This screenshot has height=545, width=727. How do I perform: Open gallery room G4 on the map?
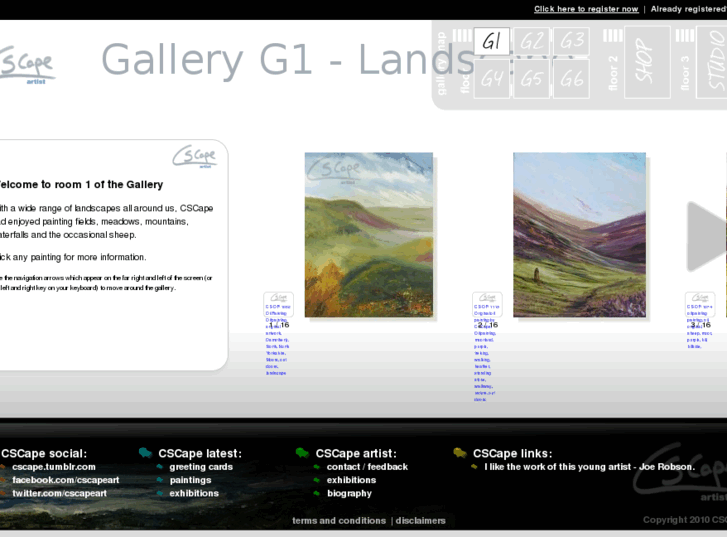(491, 79)
